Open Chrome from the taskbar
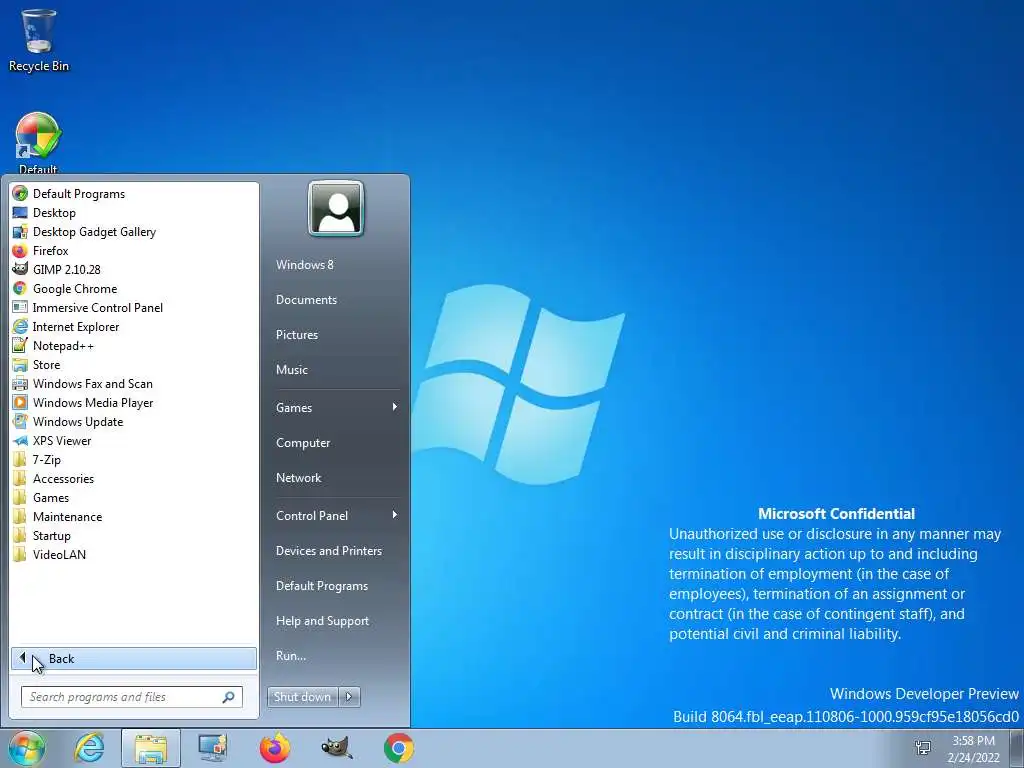Image resolution: width=1024 pixels, height=768 pixels. coord(399,748)
